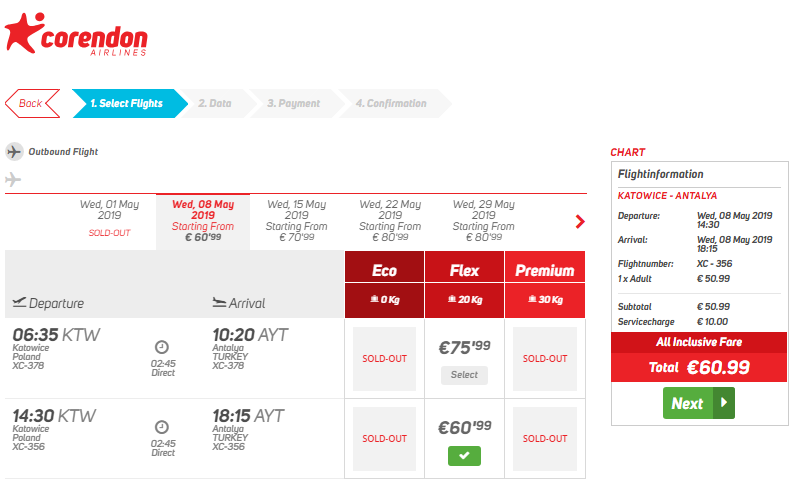Click the Corendon Airlines logo

[76, 34]
